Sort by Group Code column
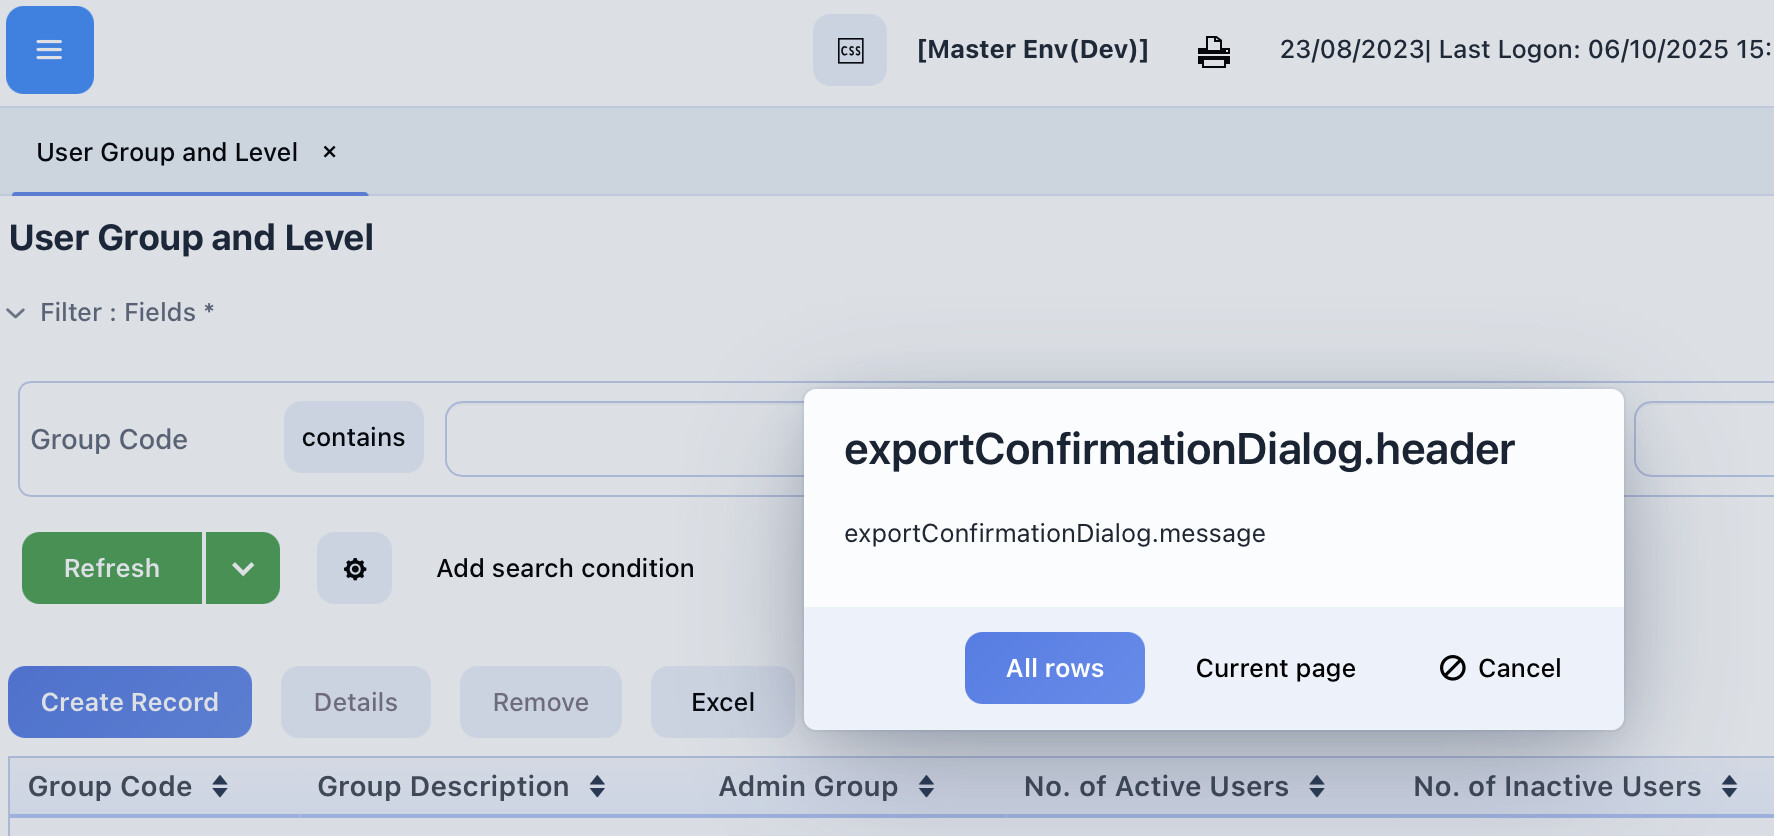The image size is (1774, 836). click(x=220, y=787)
